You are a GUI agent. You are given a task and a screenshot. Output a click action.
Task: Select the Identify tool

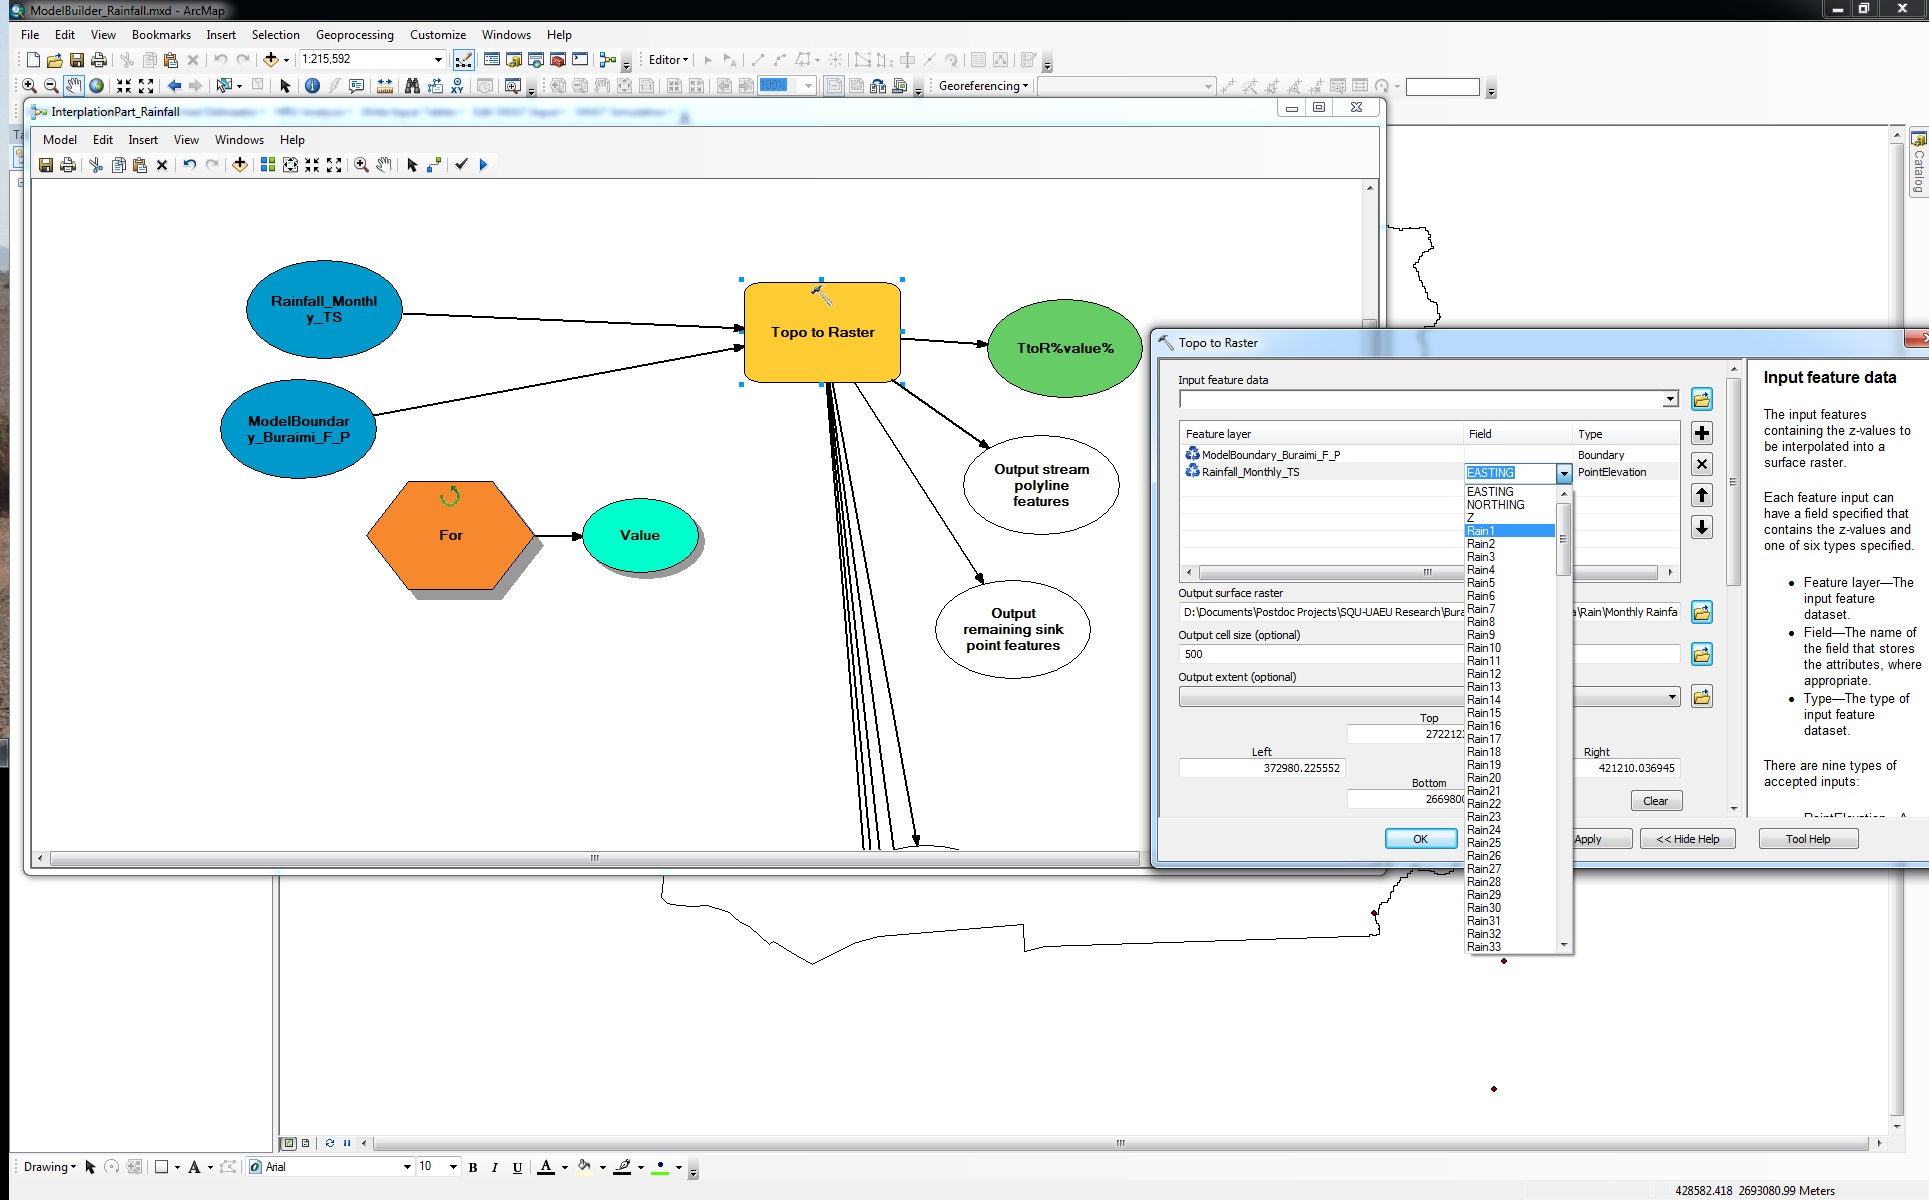click(312, 86)
